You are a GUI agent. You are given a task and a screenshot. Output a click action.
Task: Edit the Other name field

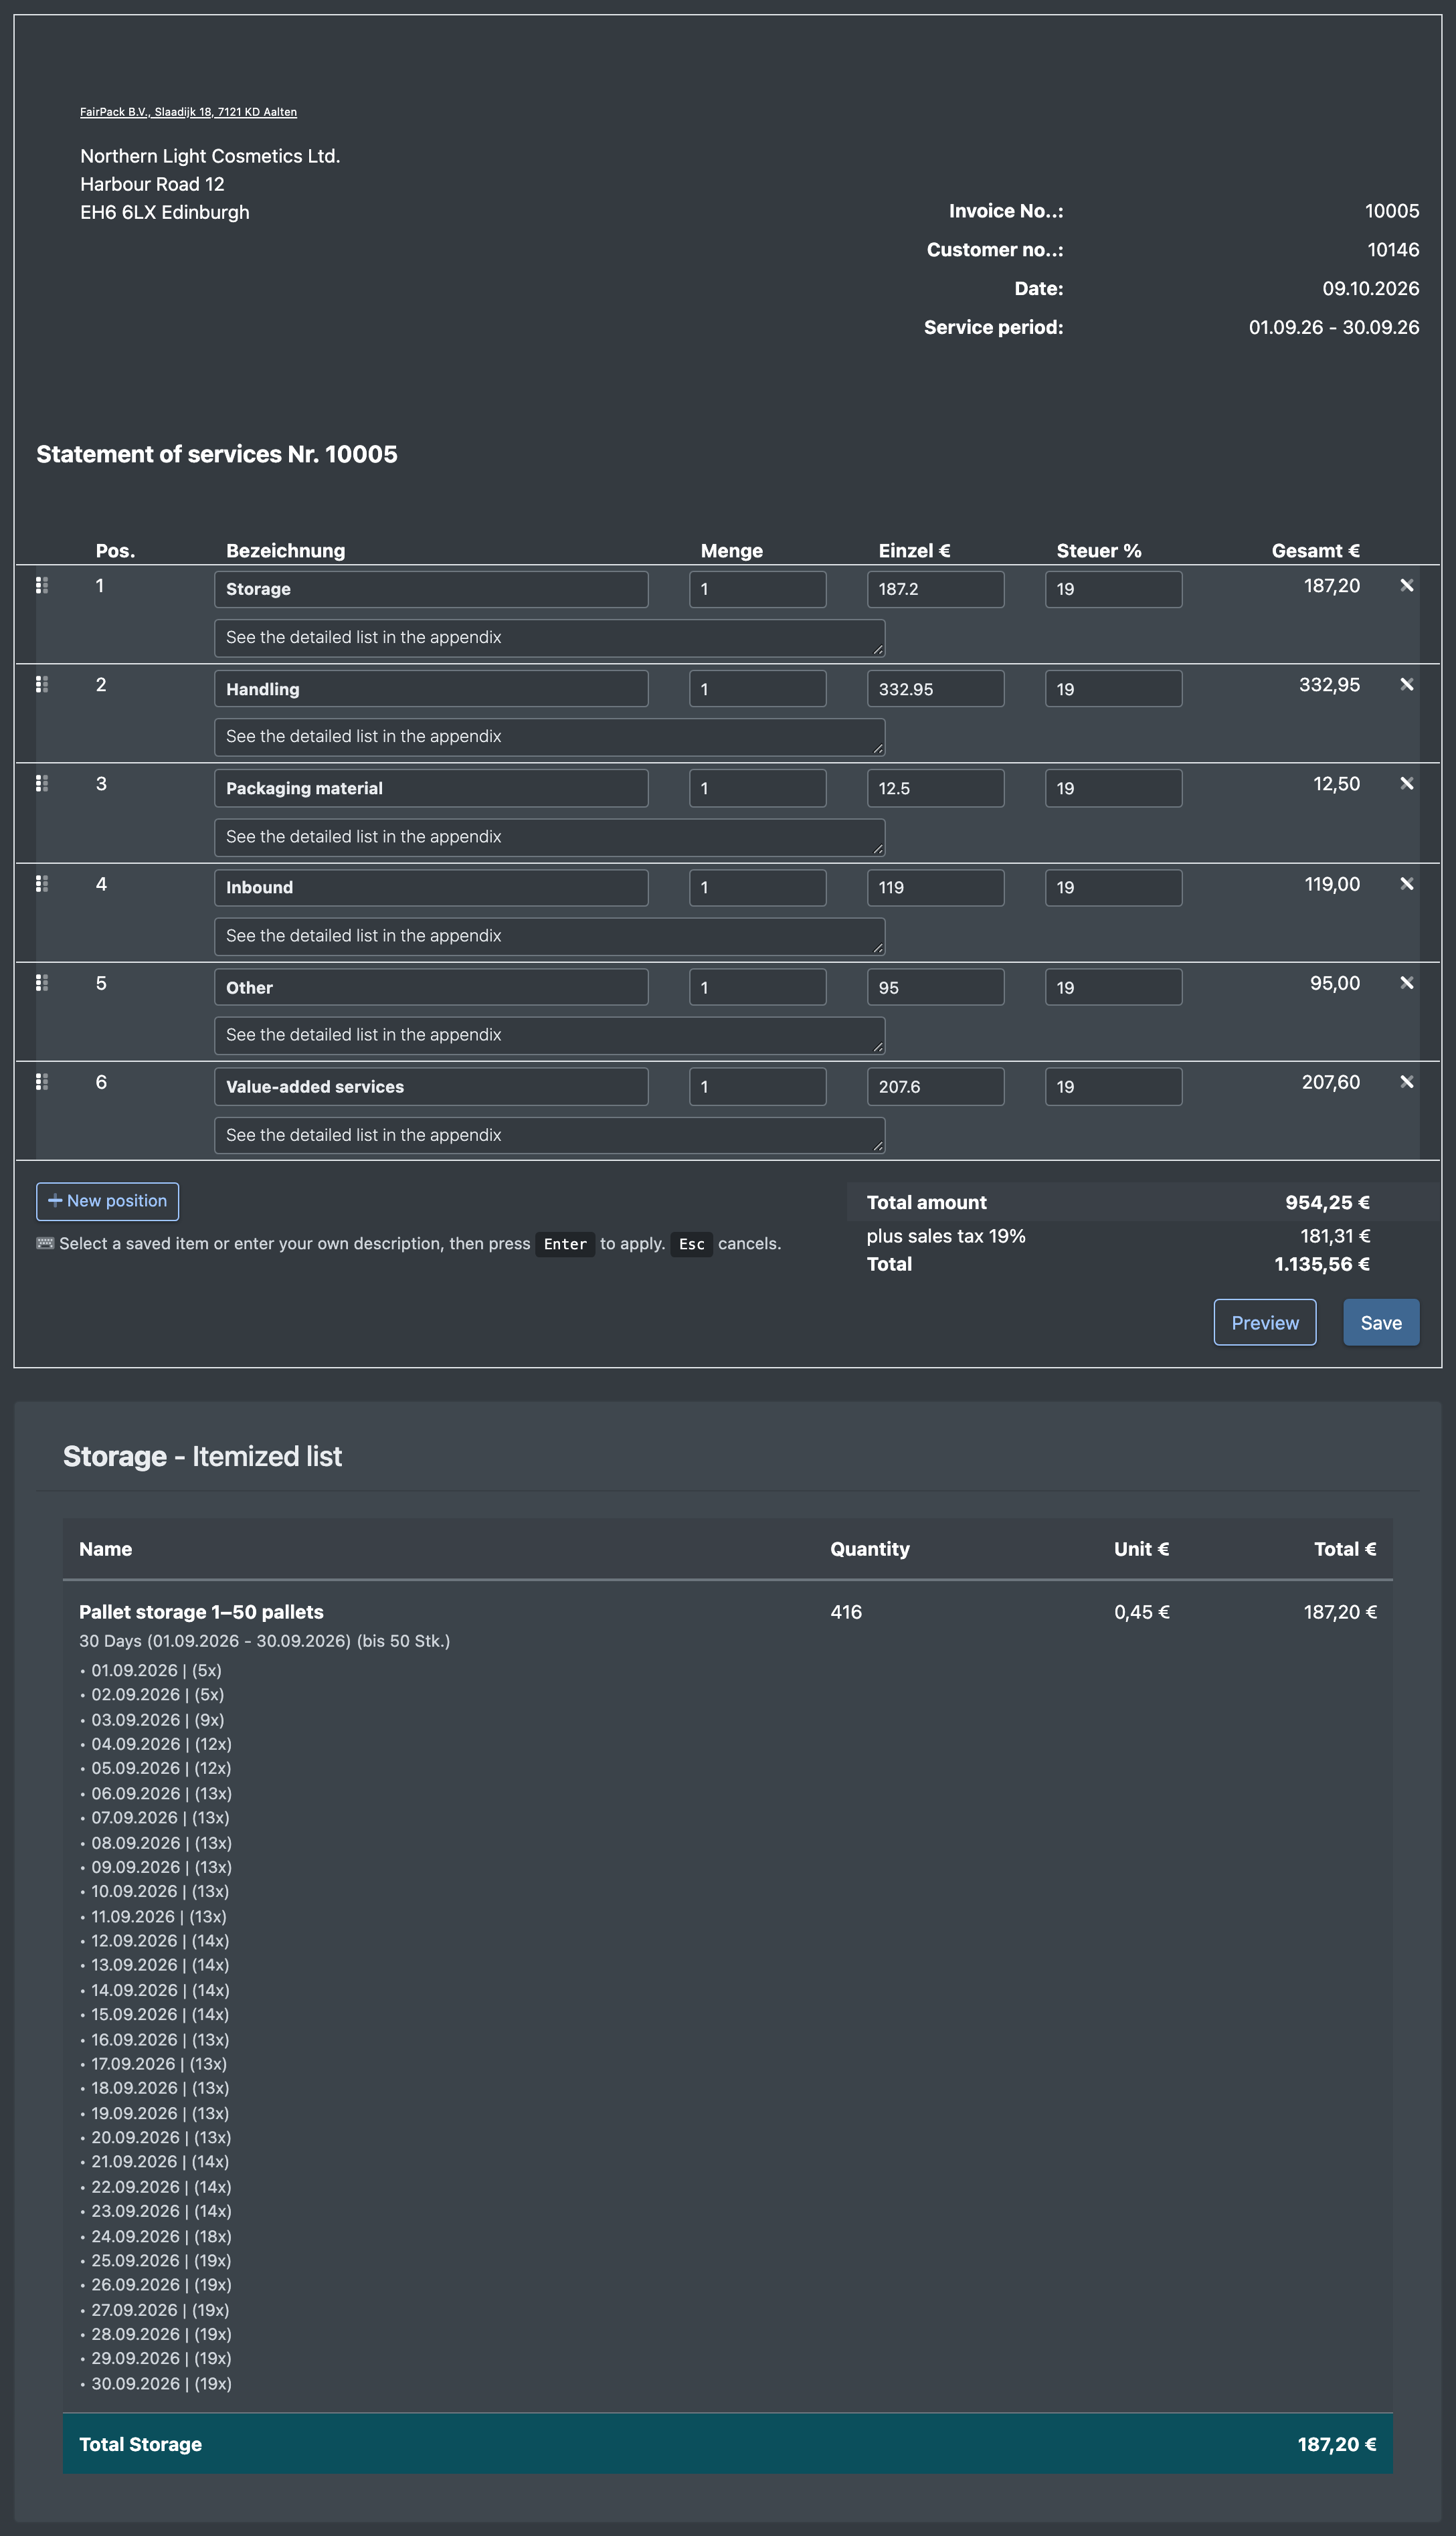(x=431, y=987)
